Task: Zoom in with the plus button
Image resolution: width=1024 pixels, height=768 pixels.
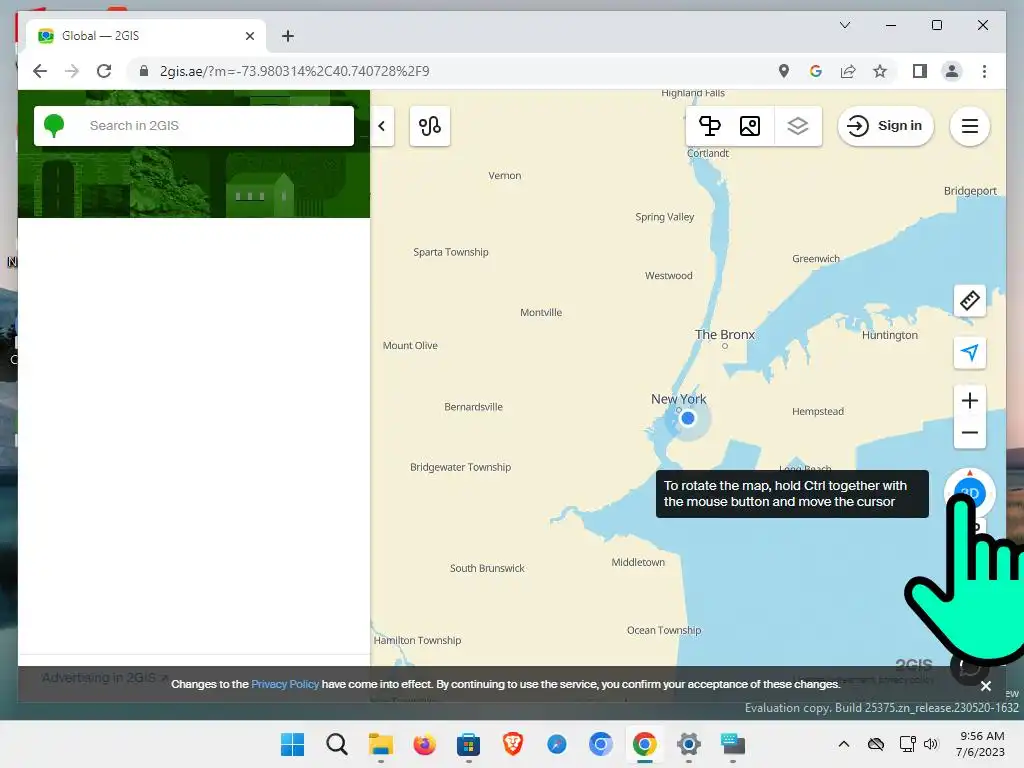Action: [x=970, y=400]
